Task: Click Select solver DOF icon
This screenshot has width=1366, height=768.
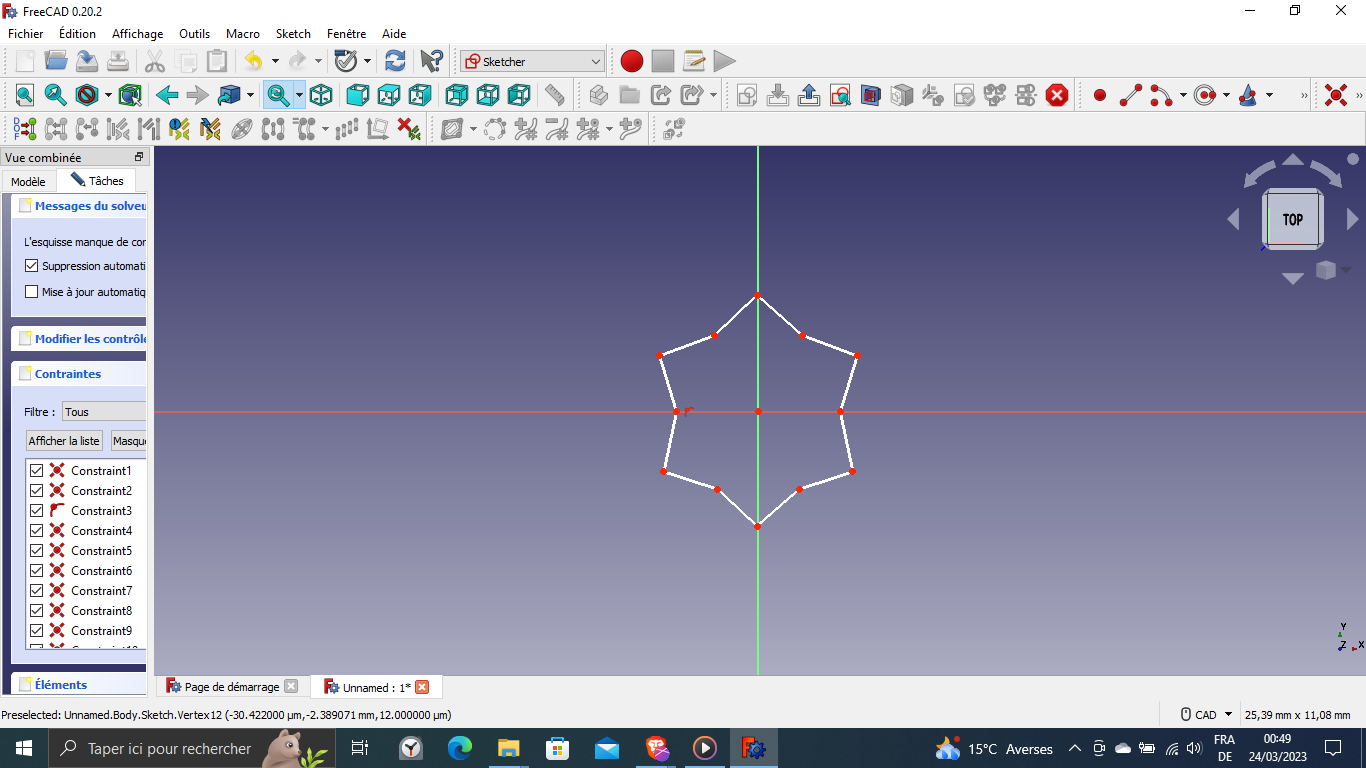Action: [25, 129]
